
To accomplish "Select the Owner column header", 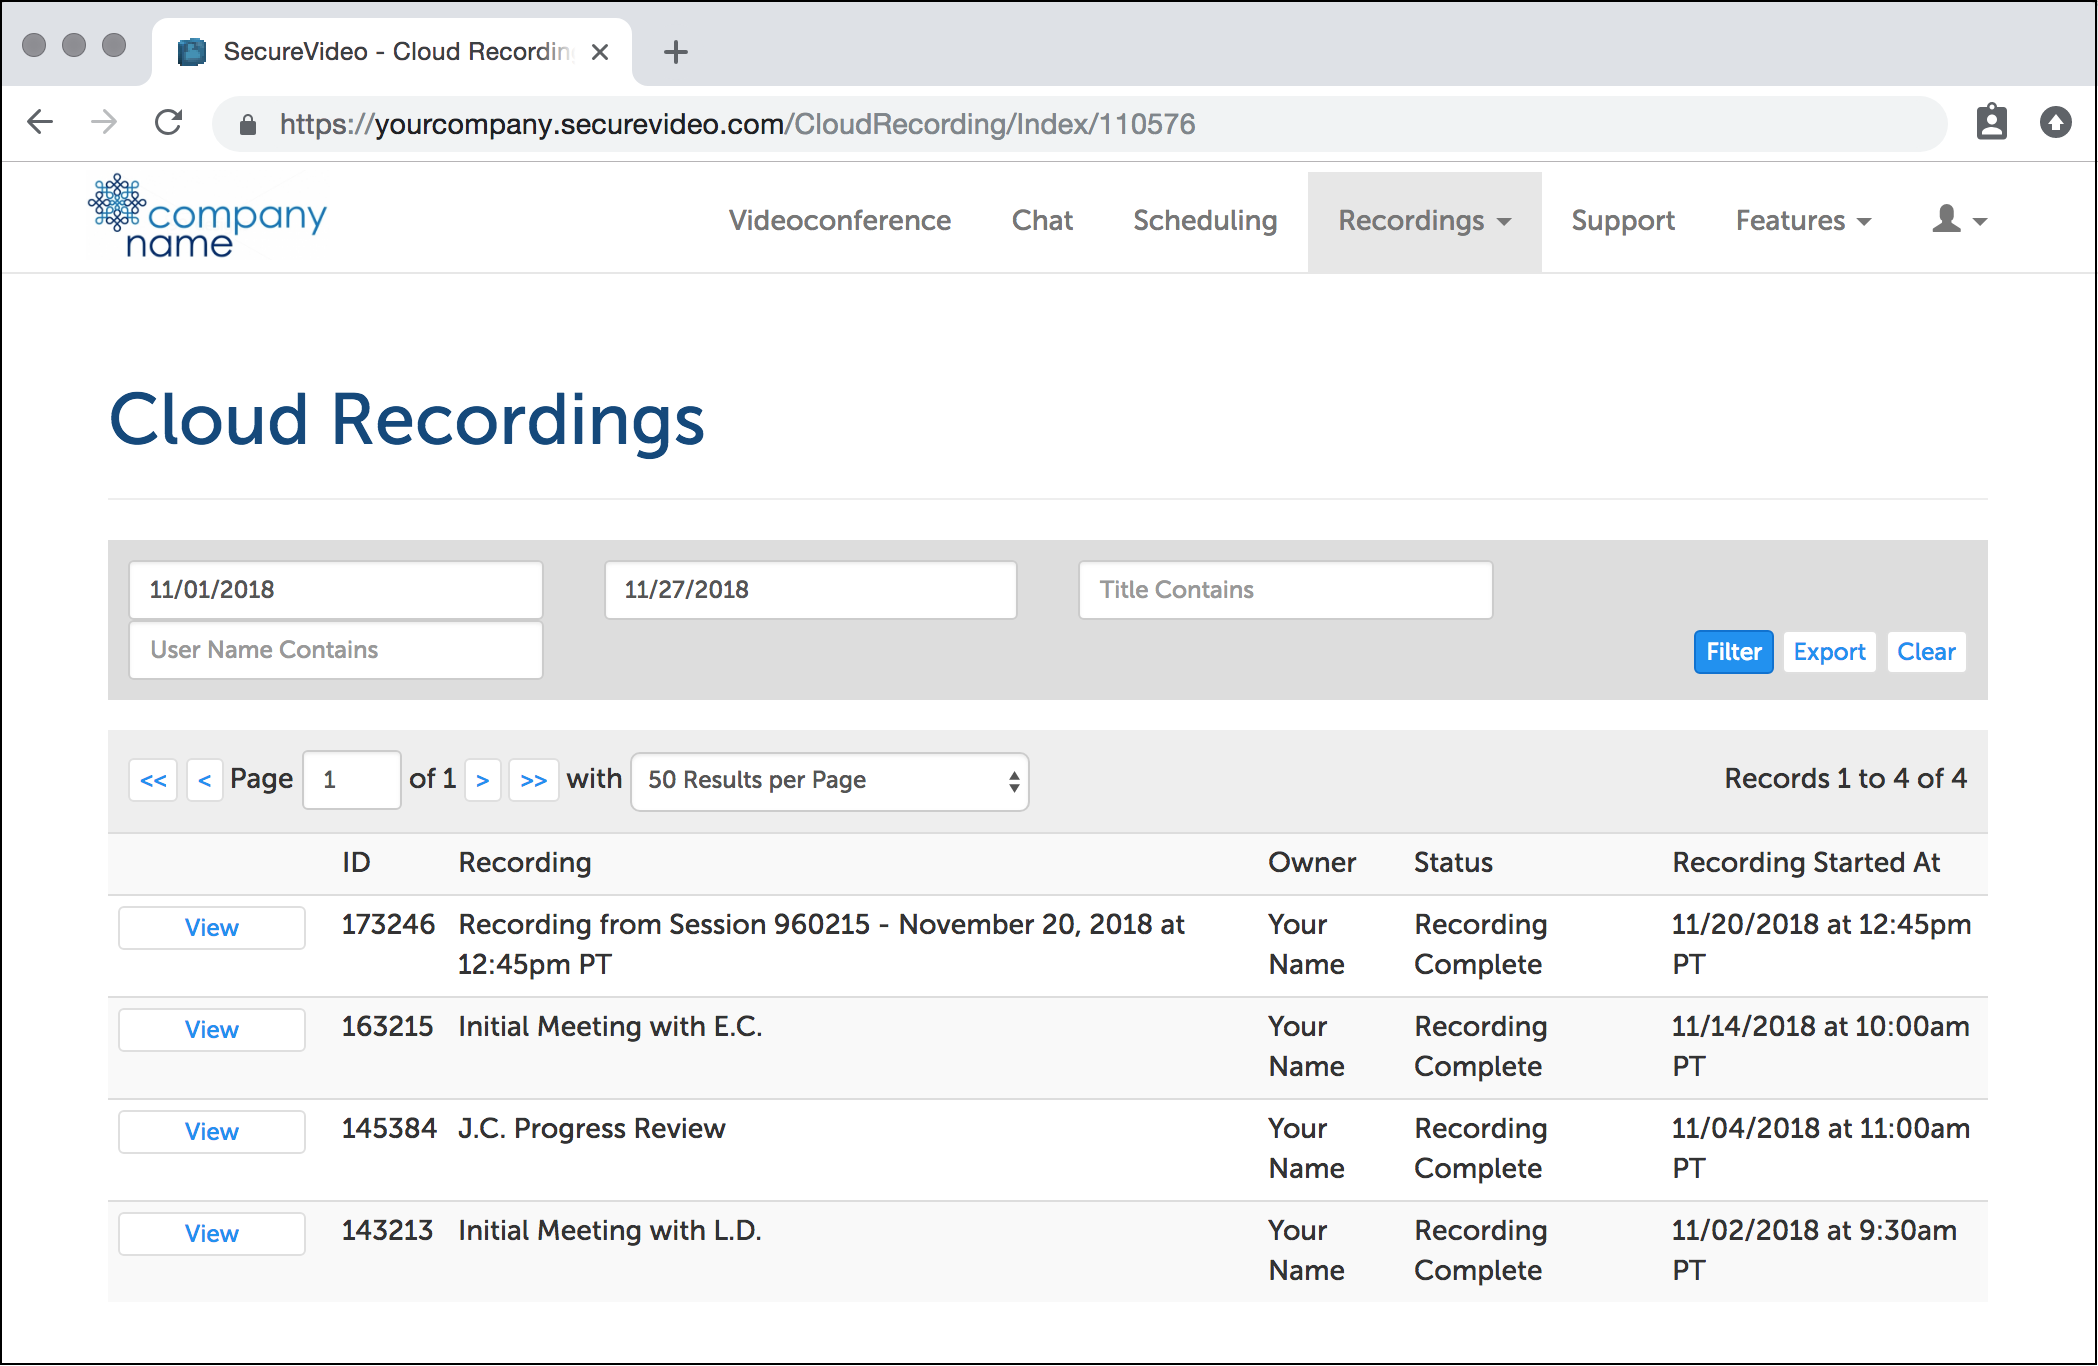I will coord(1312,862).
